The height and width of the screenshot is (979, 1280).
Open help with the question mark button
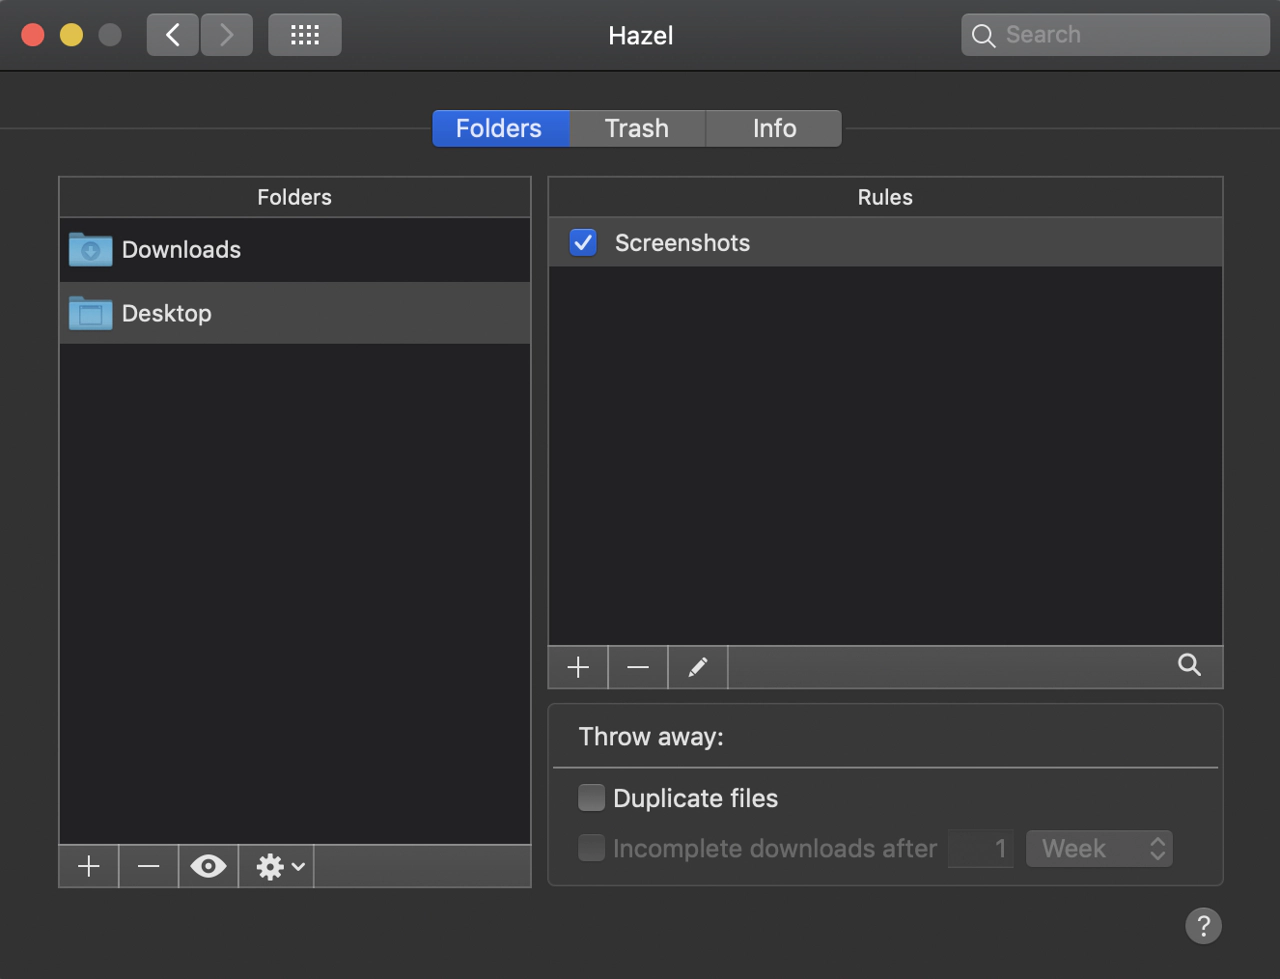click(1204, 926)
